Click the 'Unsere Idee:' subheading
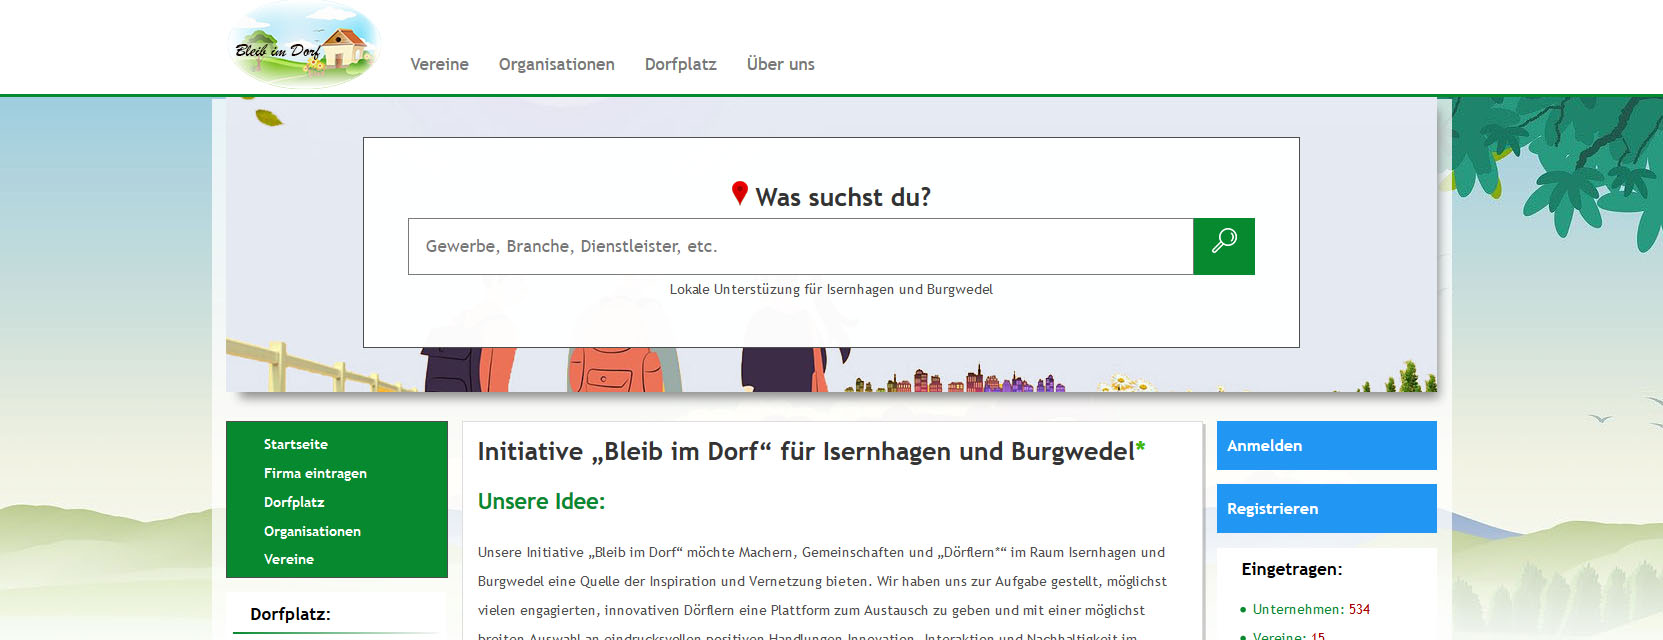 tap(541, 501)
